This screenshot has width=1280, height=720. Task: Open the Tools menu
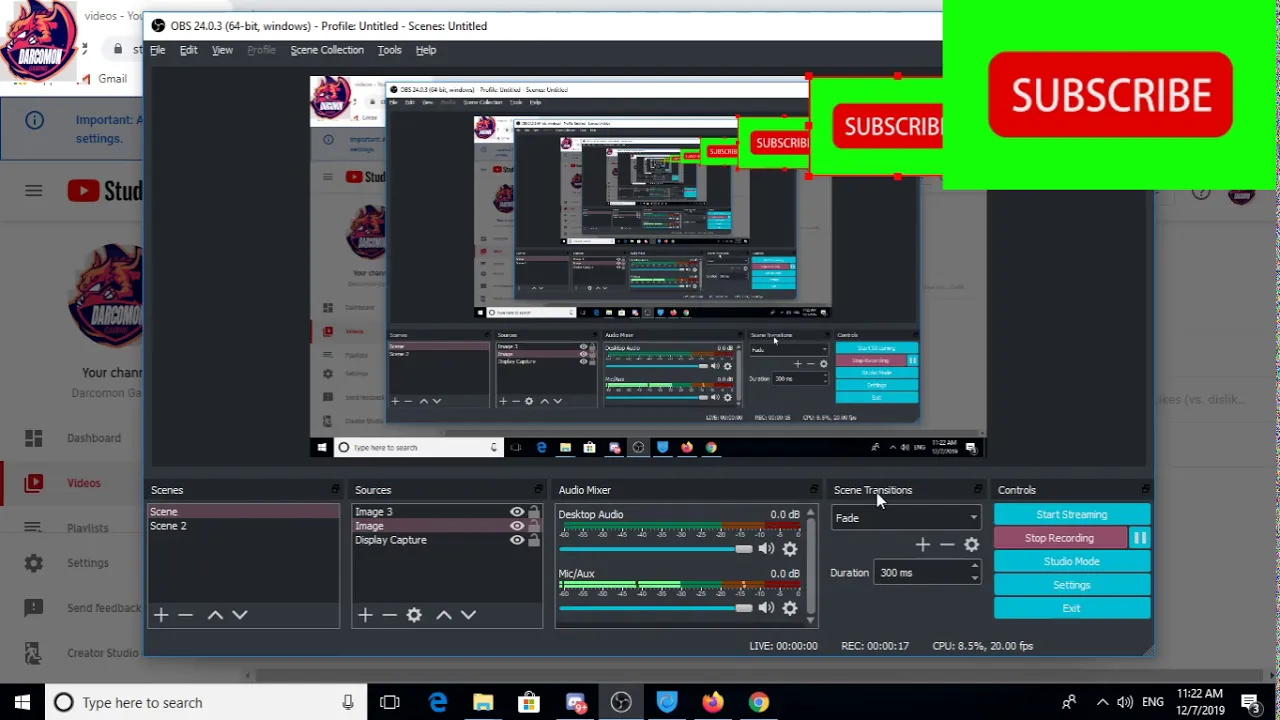389,50
